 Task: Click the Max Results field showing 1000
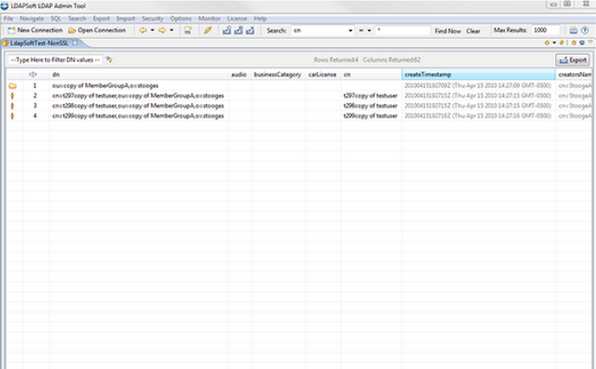pos(546,30)
